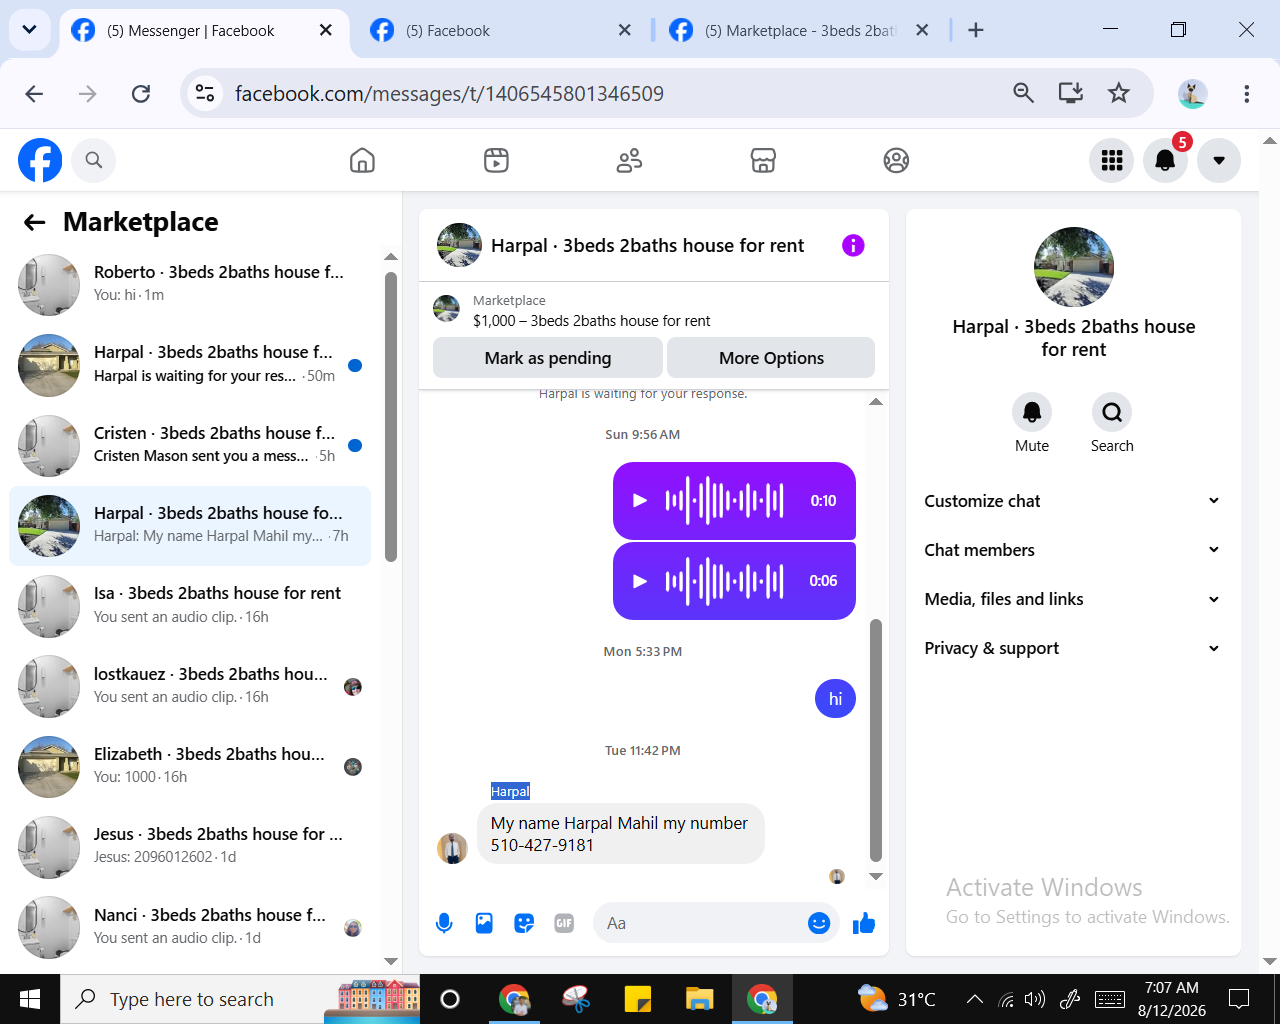The width and height of the screenshot is (1280, 1024).
Task: Click the address bar URL
Action: tap(449, 93)
